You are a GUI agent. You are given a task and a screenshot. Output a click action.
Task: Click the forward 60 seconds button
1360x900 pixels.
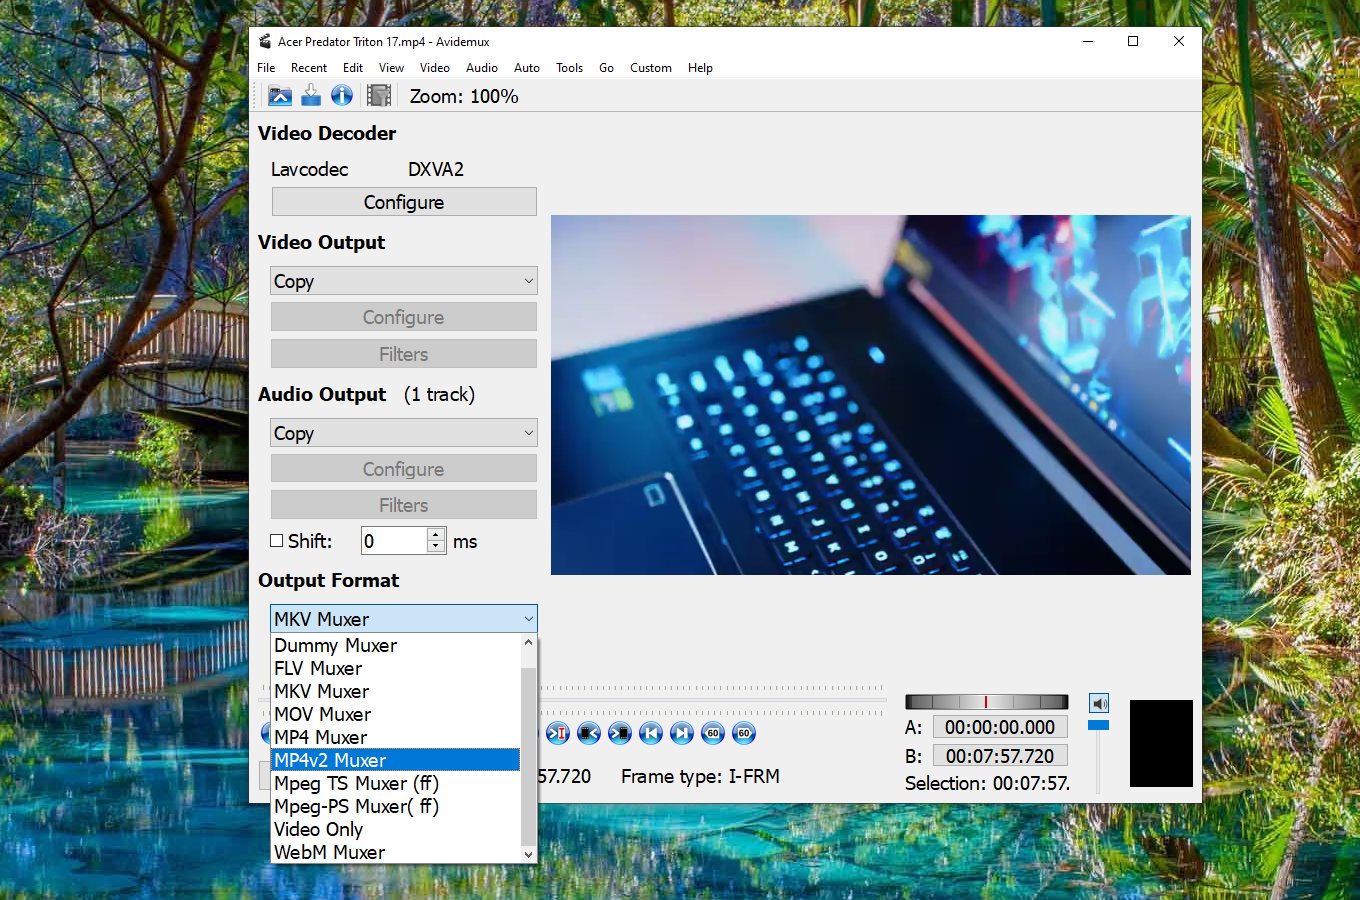pyautogui.click(x=744, y=733)
